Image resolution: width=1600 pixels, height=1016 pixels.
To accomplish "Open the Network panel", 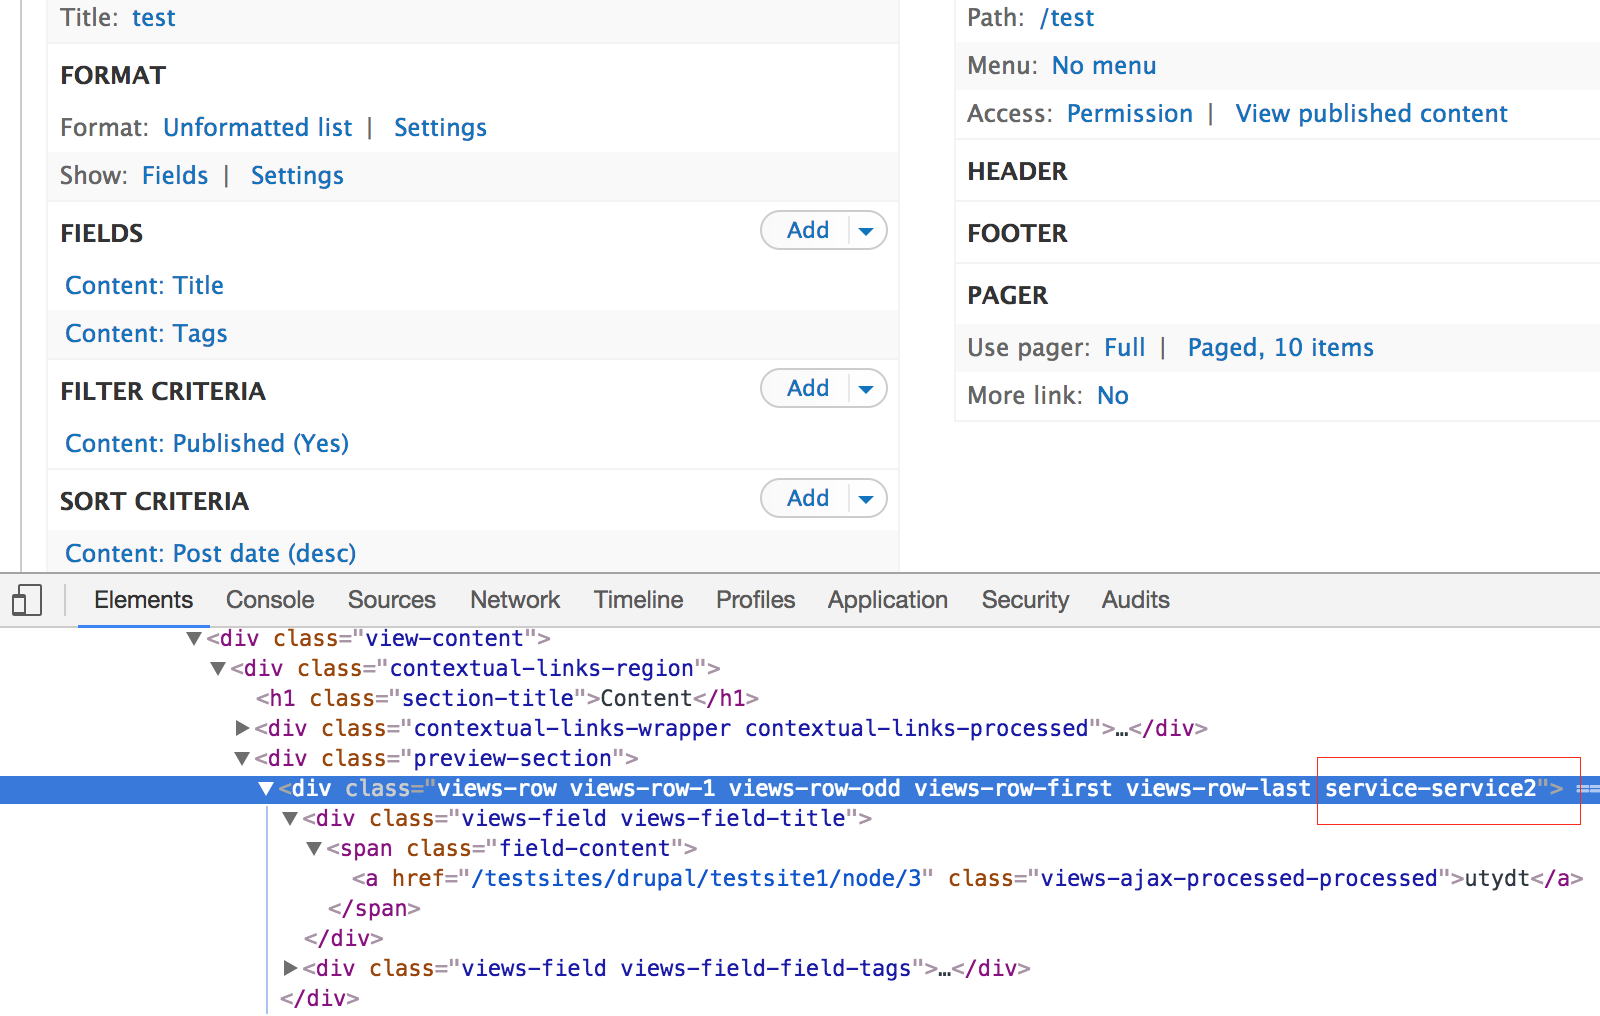I will click(x=514, y=599).
